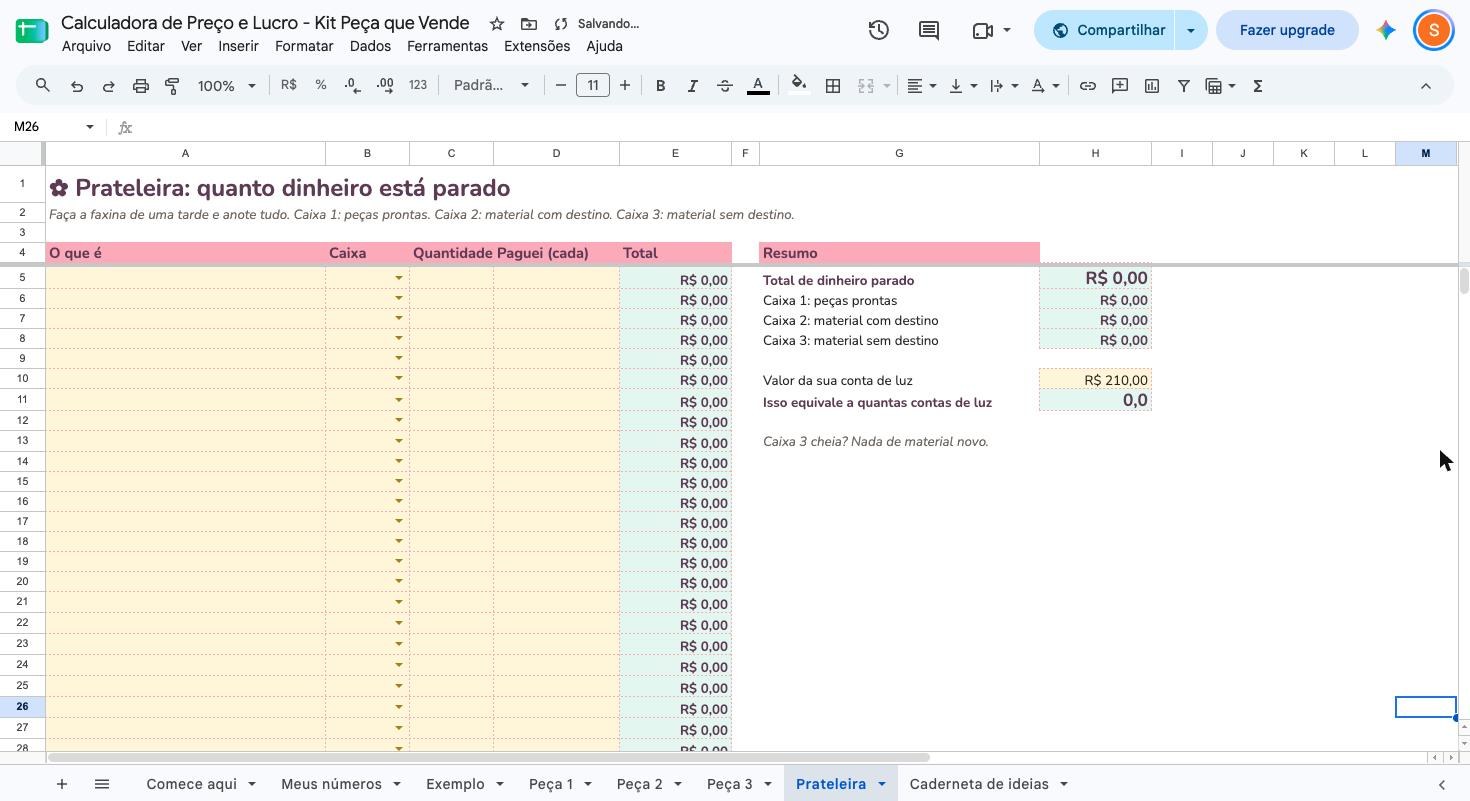Collapse the toolbar with chevron
1470x801 pixels.
pos(1426,86)
